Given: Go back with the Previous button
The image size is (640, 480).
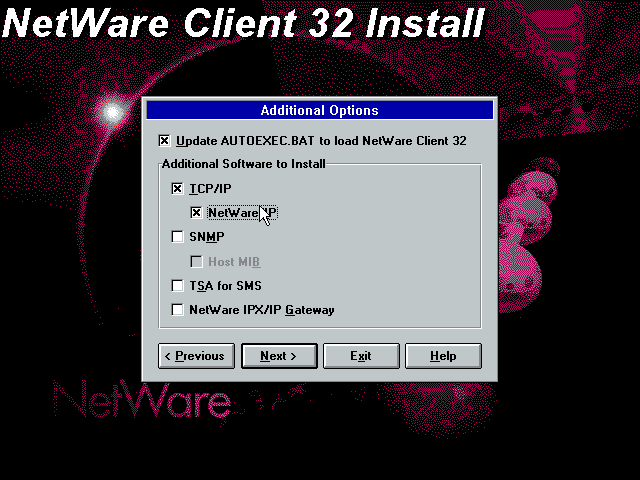Looking at the screenshot, I should click(196, 356).
